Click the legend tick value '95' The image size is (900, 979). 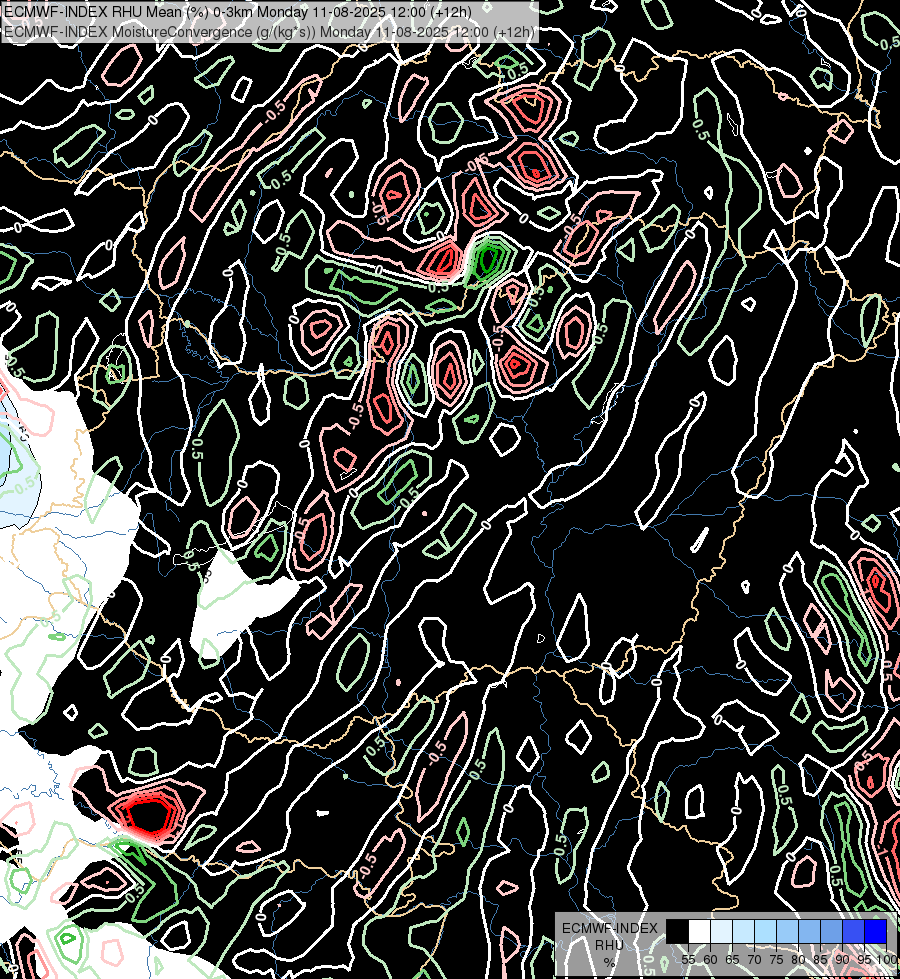864,960
